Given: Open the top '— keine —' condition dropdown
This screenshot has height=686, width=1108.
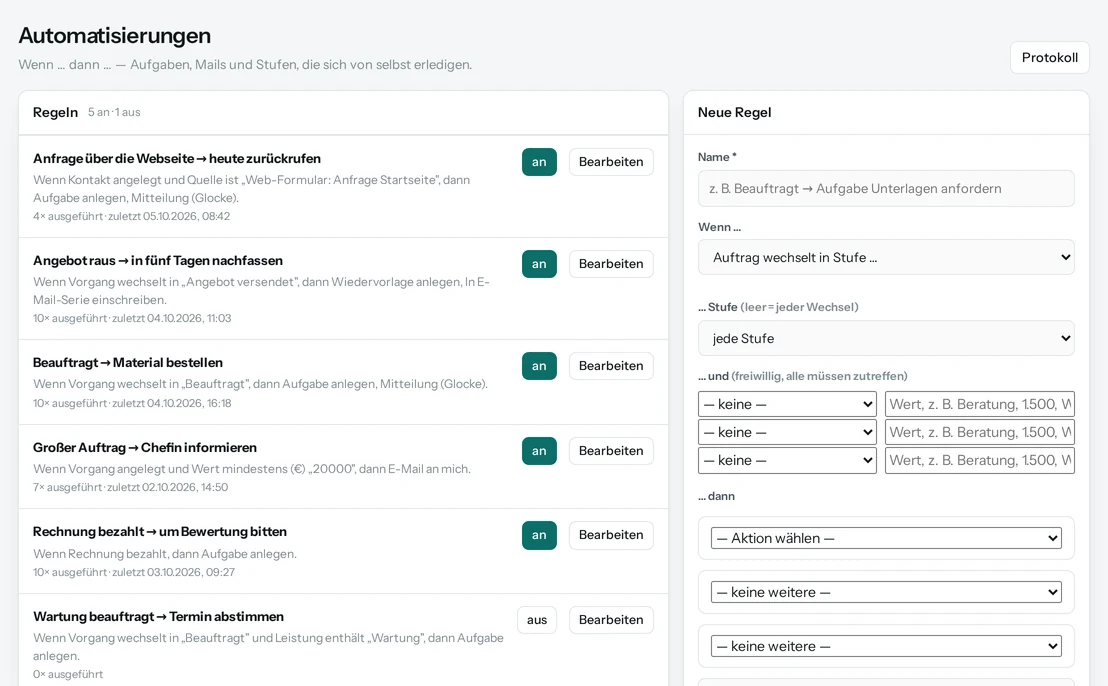Looking at the screenshot, I should [787, 404].
